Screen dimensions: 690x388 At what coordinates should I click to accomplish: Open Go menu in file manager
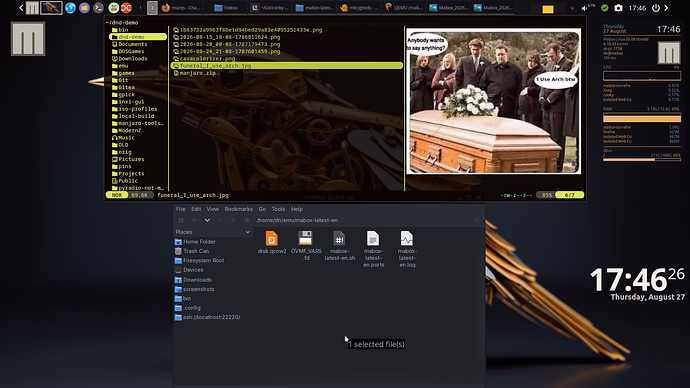tap(262, 209)
